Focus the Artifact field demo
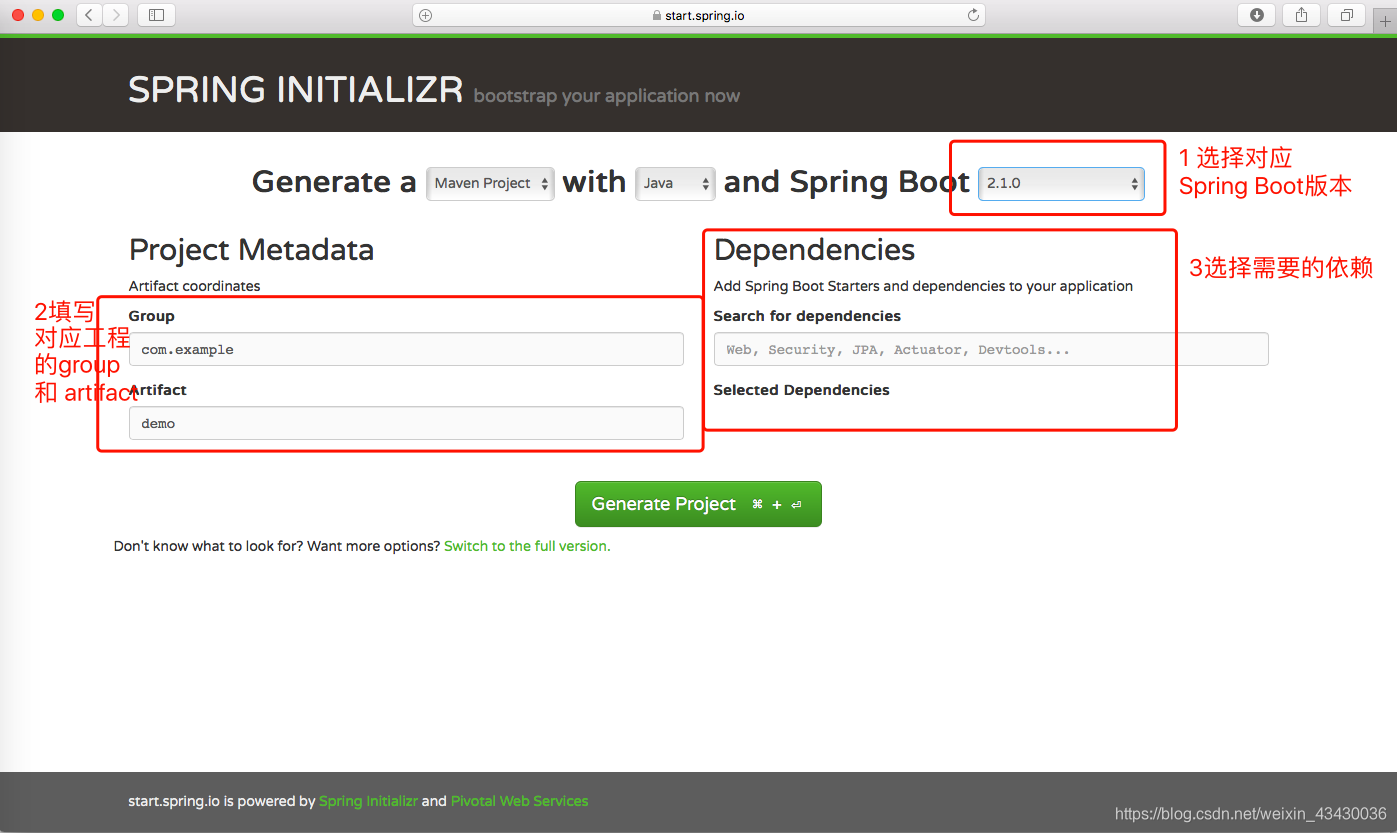Screen dimensions: 1397x833 coord(406,423)
